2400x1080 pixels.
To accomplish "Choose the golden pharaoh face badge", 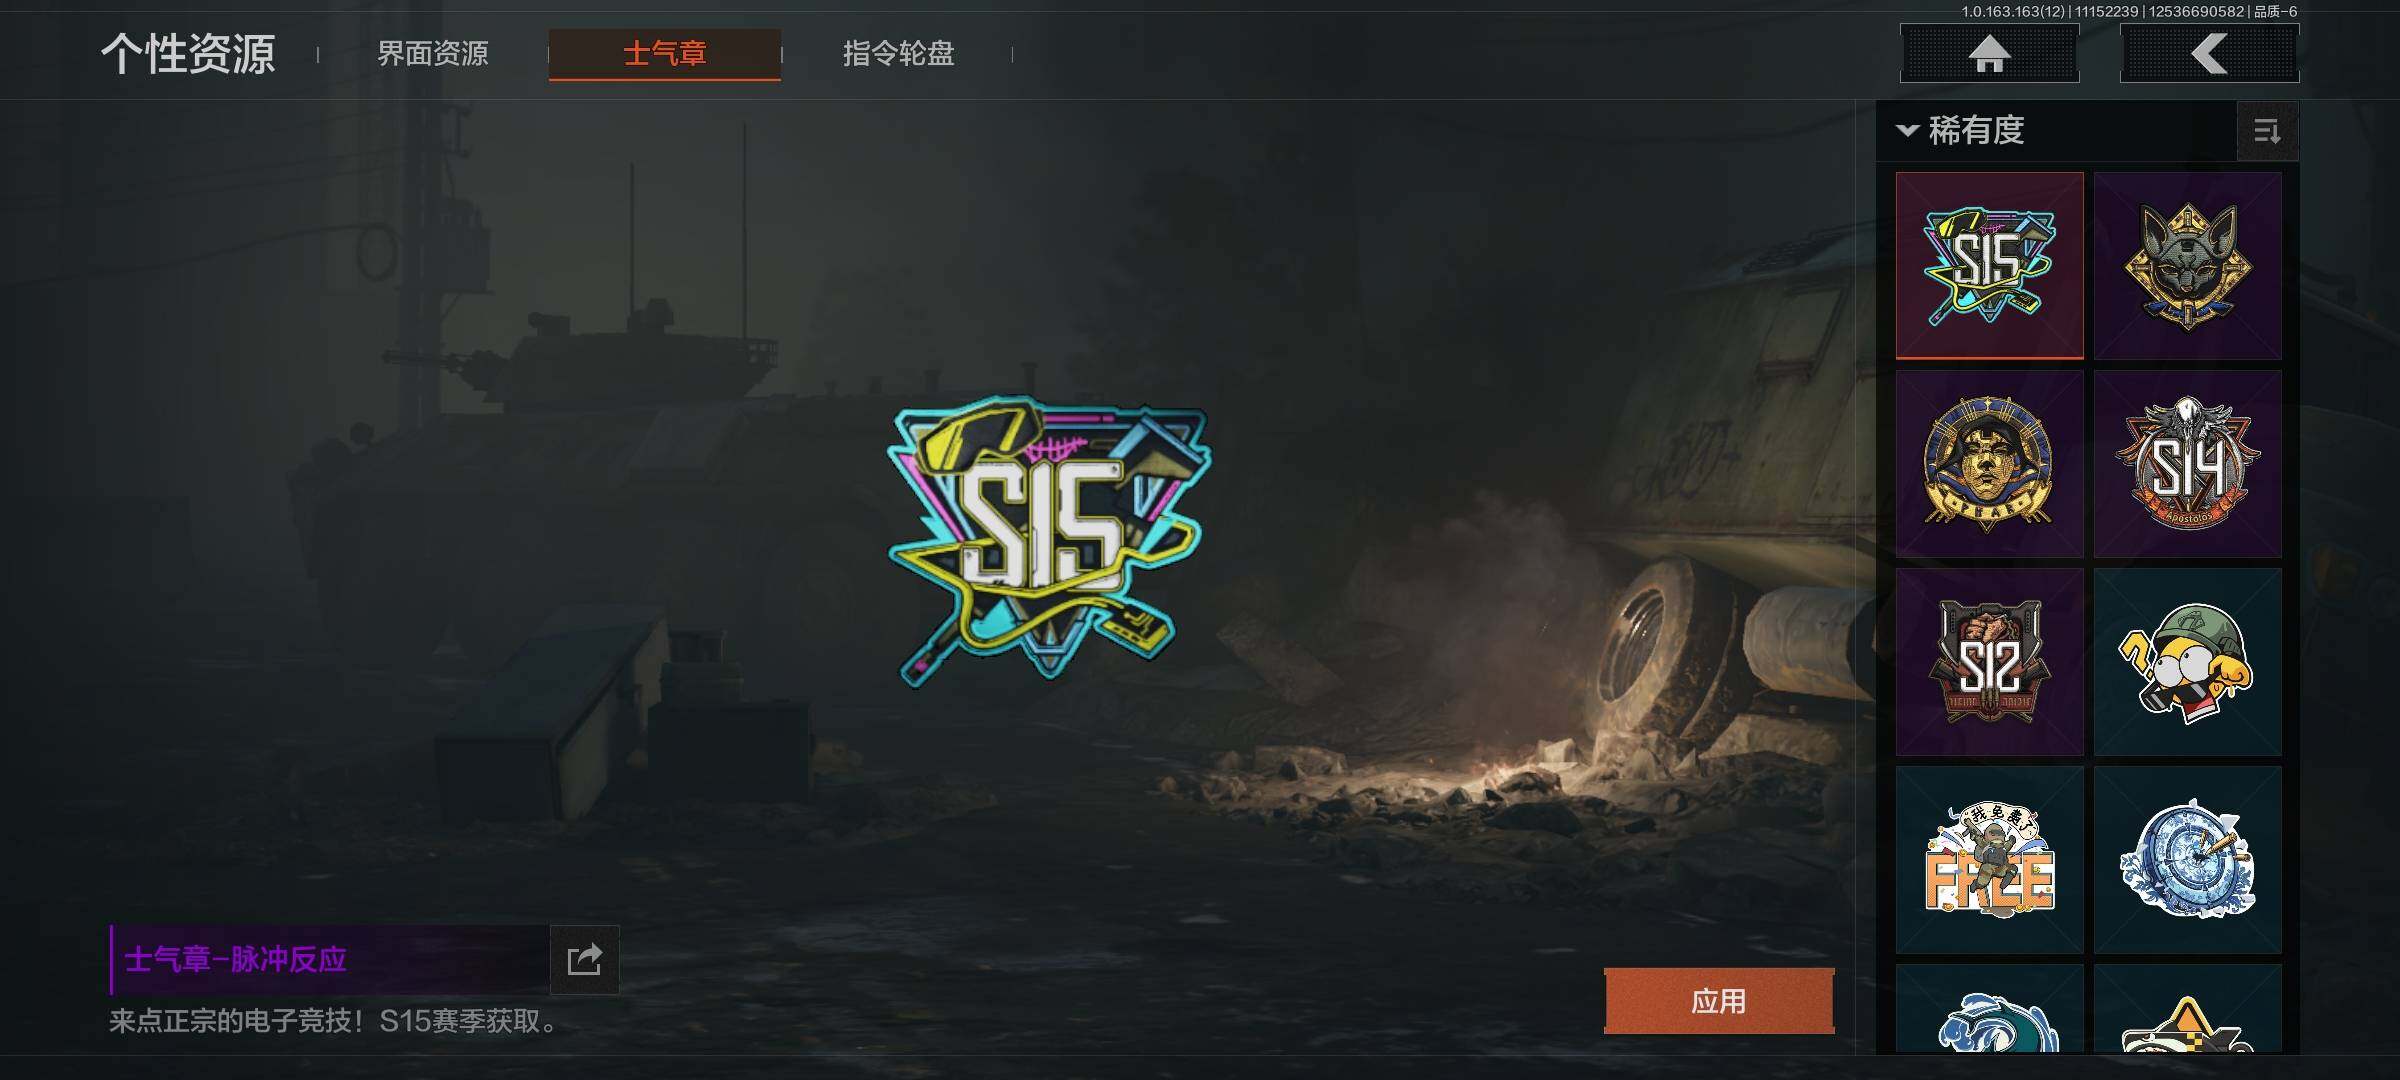I will point(1989,463).
